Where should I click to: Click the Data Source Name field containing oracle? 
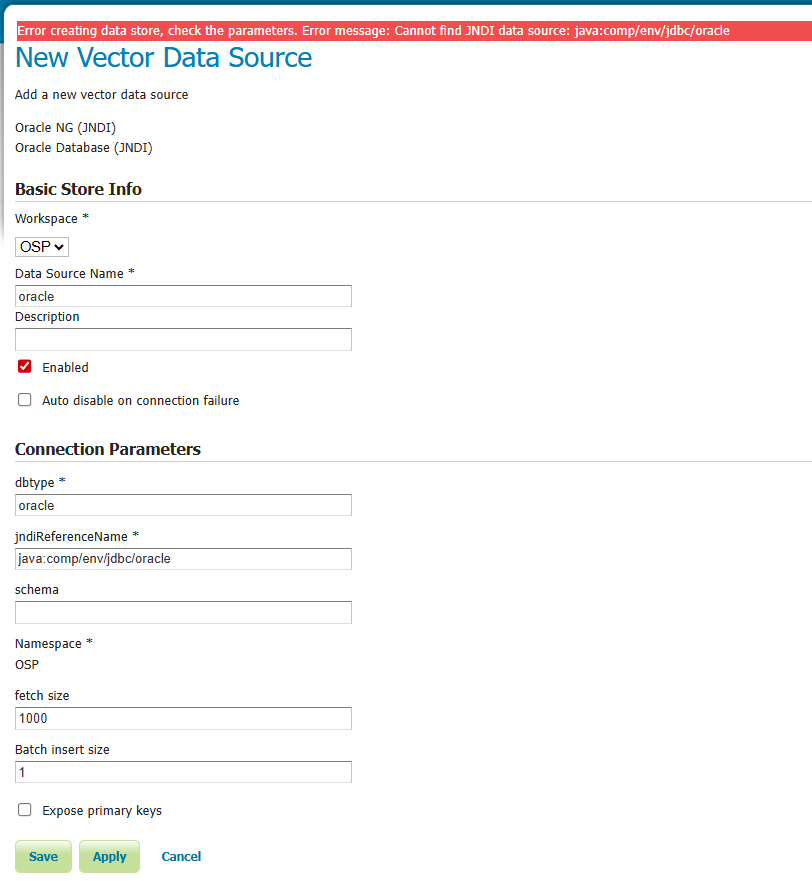click(183, 295)
